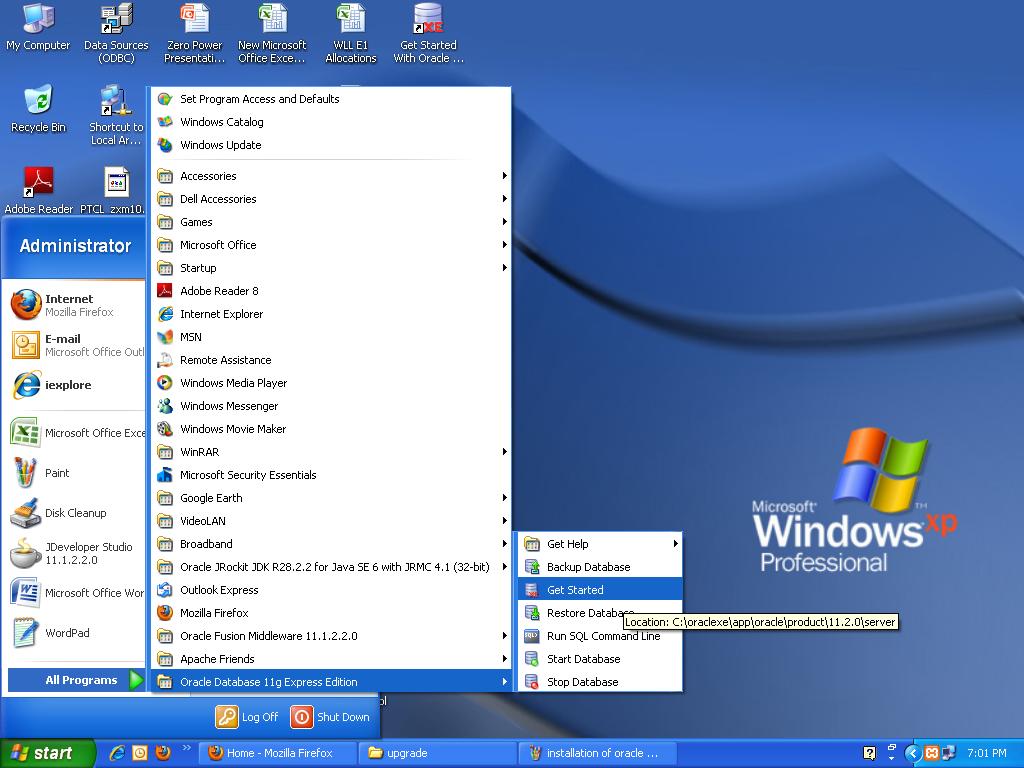1024x768 pixels.
Task: Open Data Sources (ODBC) desktop icon
Action: pos(116,33)
